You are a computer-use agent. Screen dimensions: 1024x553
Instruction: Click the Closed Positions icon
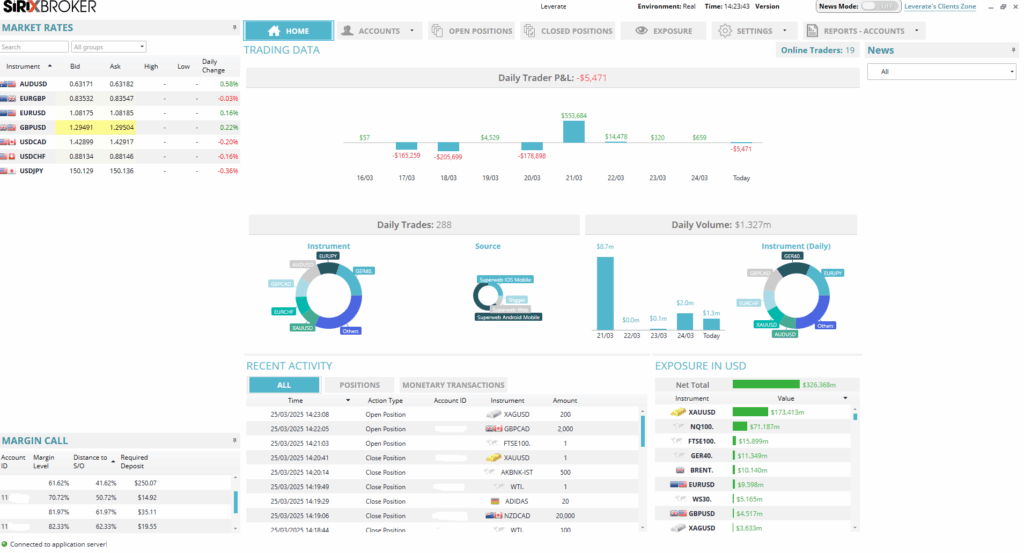click(530, 31)
